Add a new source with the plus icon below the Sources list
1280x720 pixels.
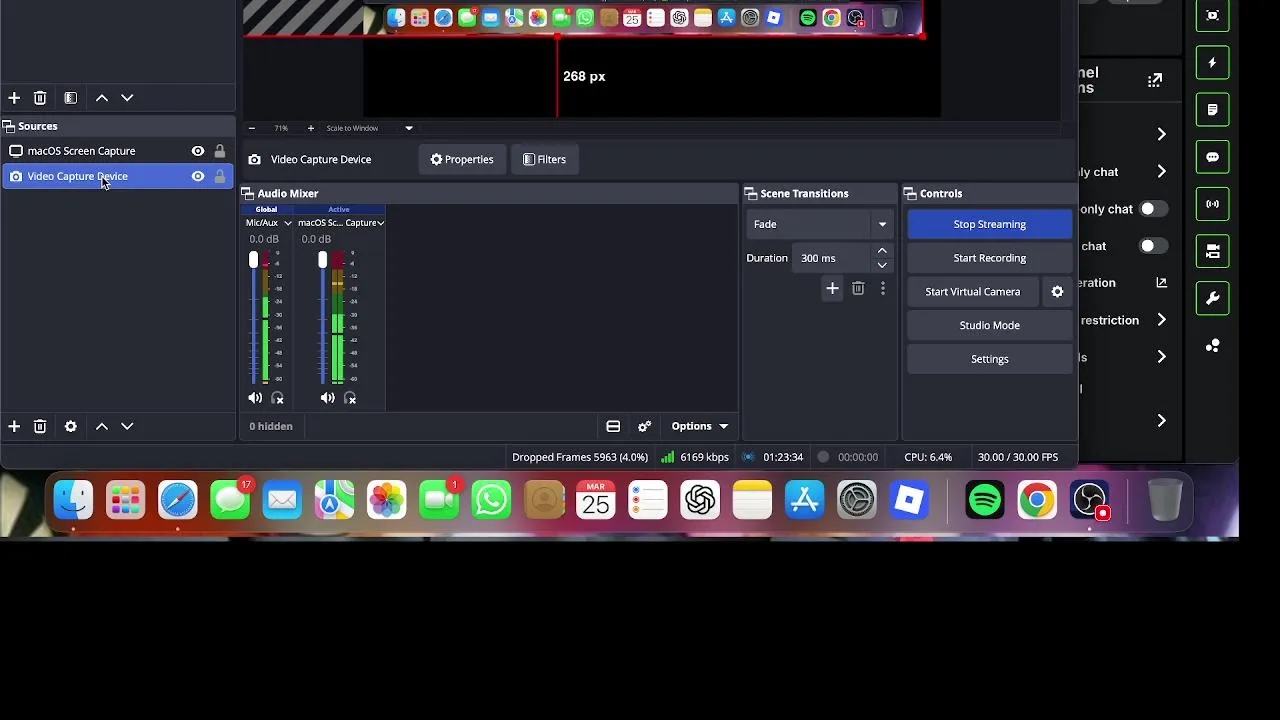point(14,426)
